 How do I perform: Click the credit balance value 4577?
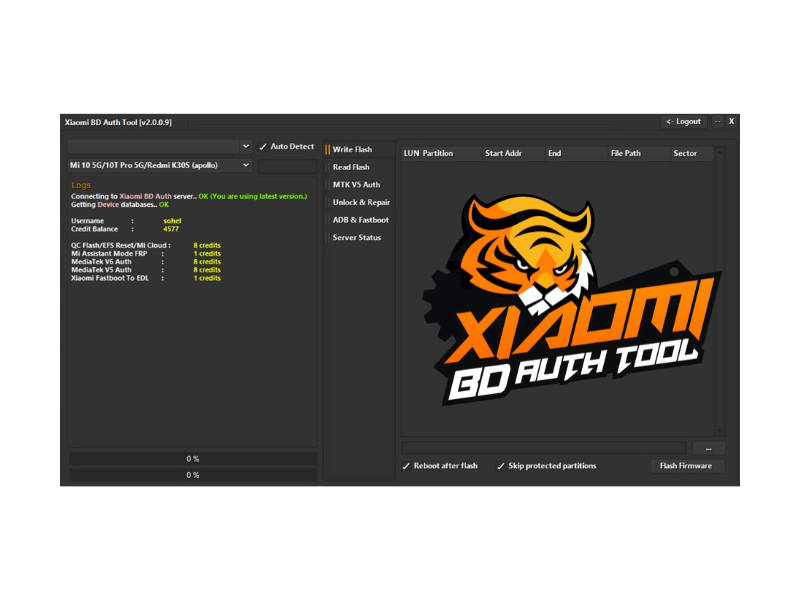(171, 229)
